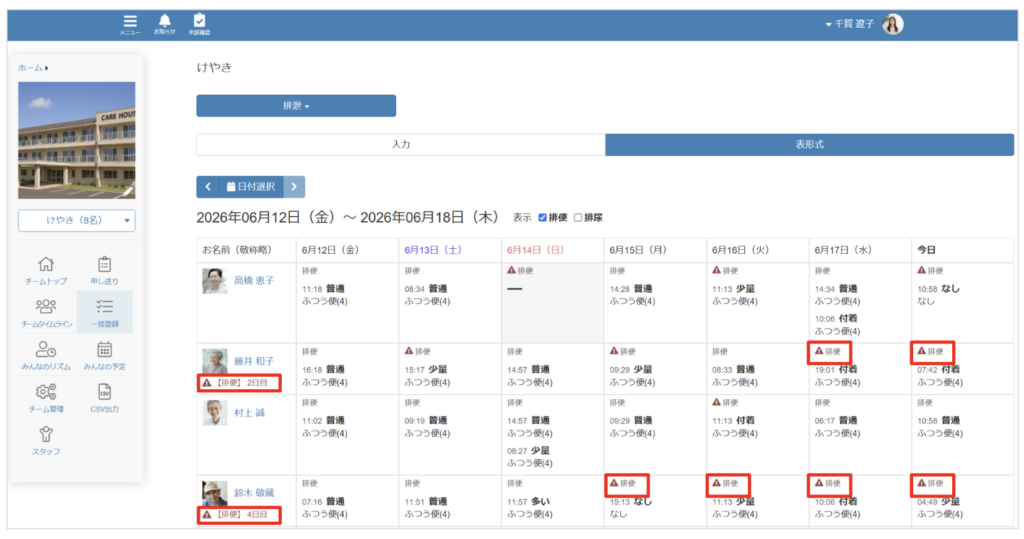Screen dimensions: 1024x539
Task: Open the clipboard check icon in header
Action: coord(199,22)
